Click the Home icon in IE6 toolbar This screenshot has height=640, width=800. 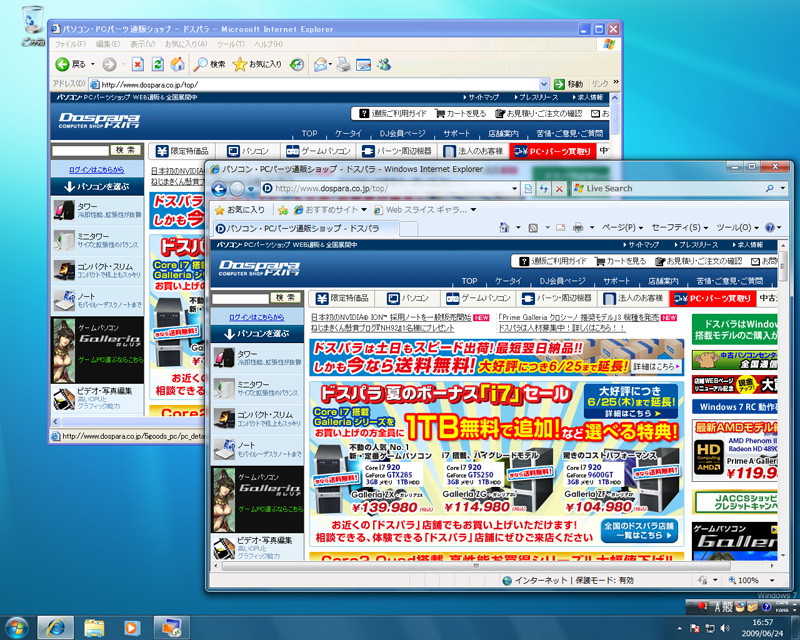(177, 64)
